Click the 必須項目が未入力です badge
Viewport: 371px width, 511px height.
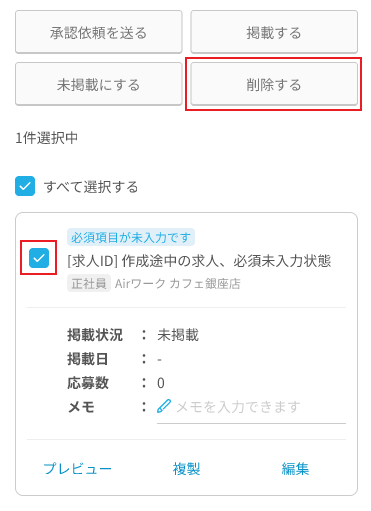(131, 237)
